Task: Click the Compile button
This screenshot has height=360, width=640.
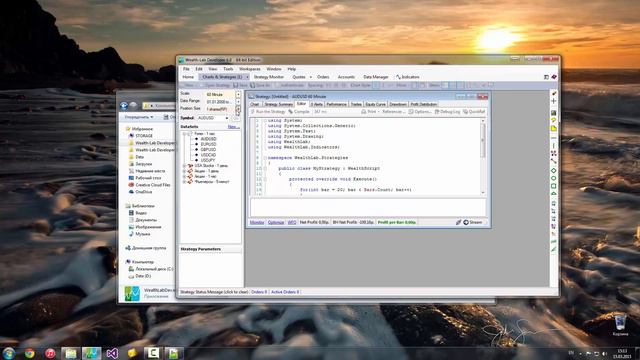Action: [x=299, y=112]
